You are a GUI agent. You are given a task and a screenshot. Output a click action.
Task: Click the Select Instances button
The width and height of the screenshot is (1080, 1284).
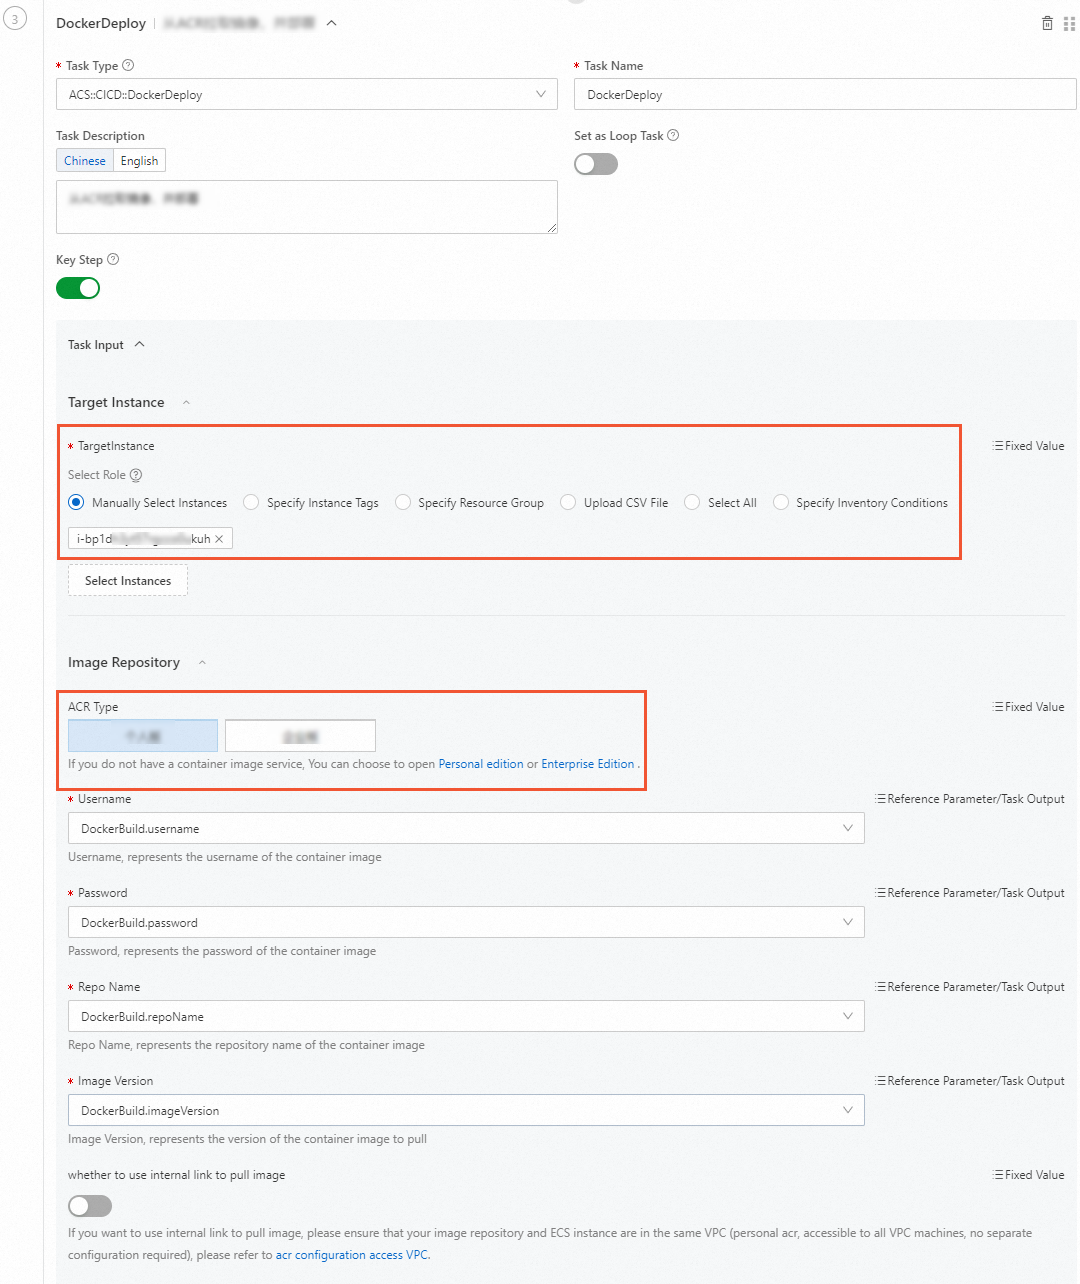(128, 581)
